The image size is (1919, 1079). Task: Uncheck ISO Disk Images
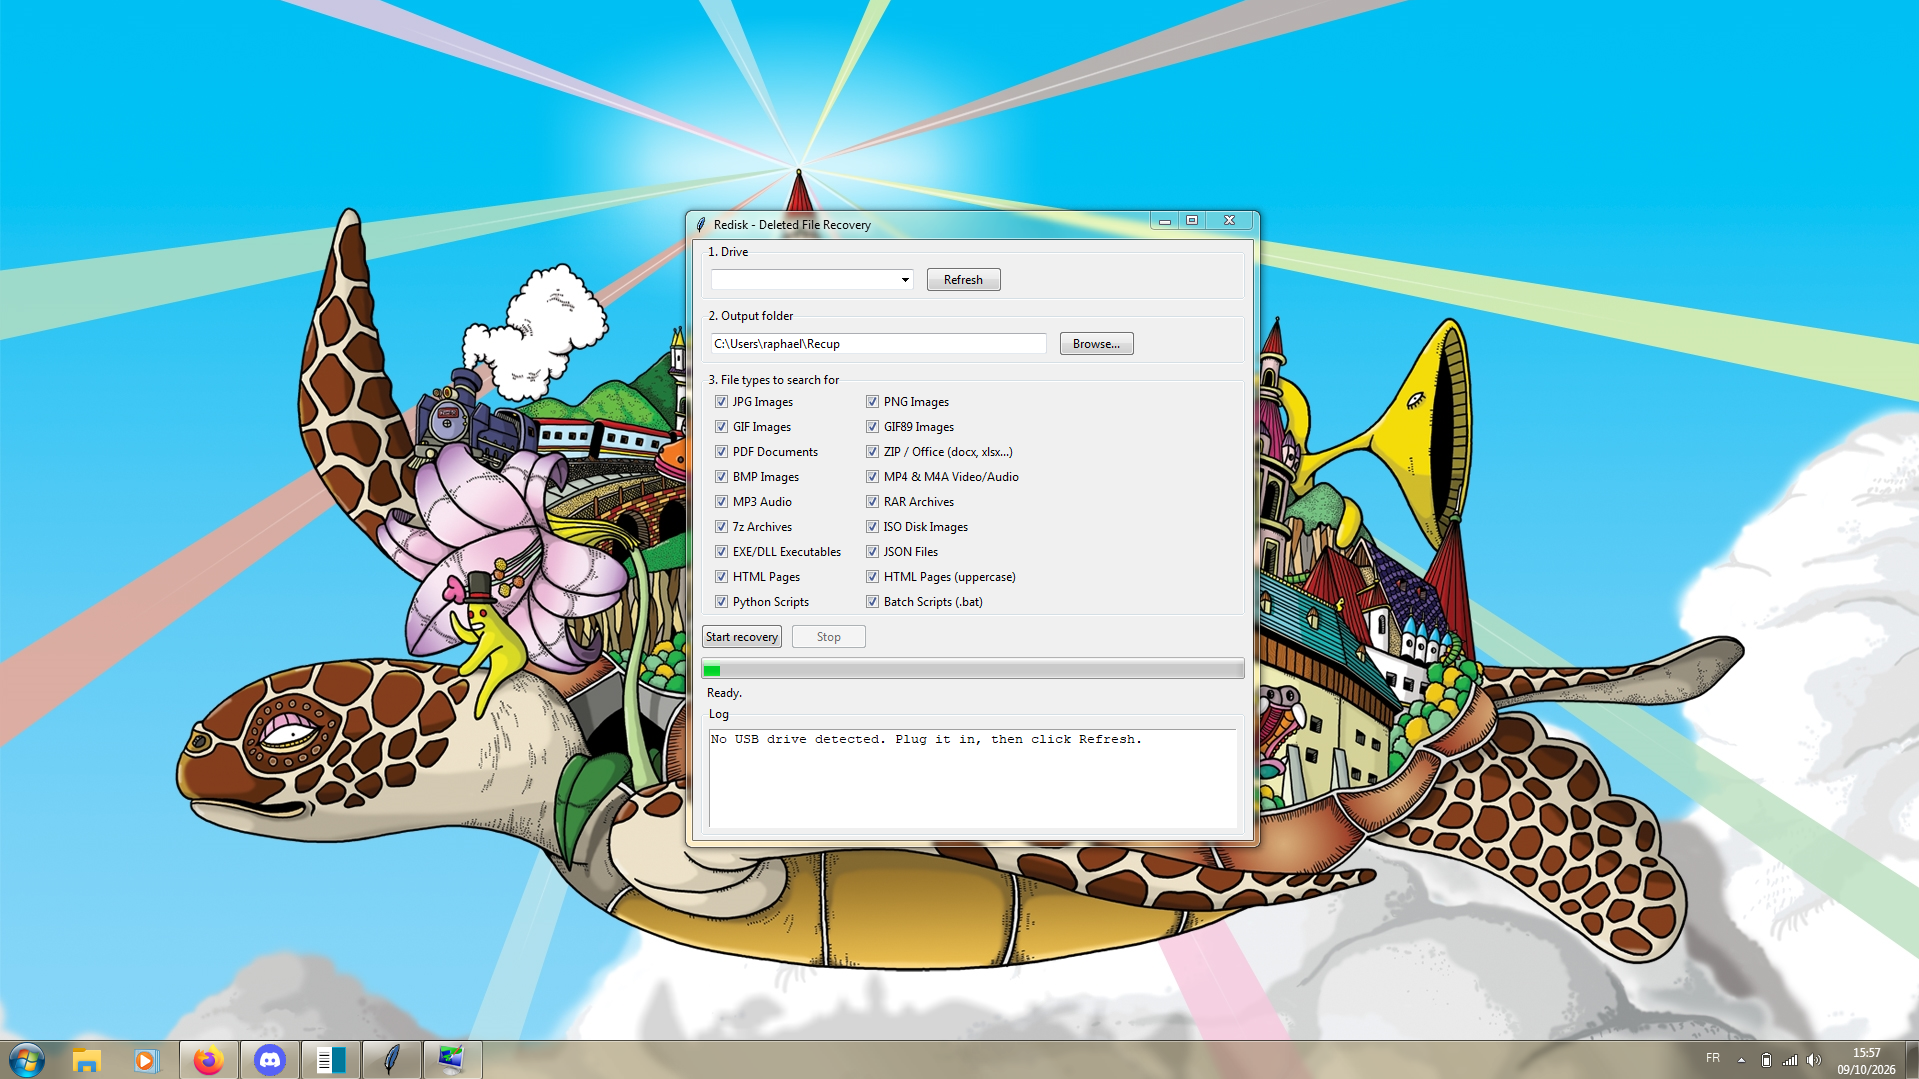pyautogui.click(x=872, y=527)
